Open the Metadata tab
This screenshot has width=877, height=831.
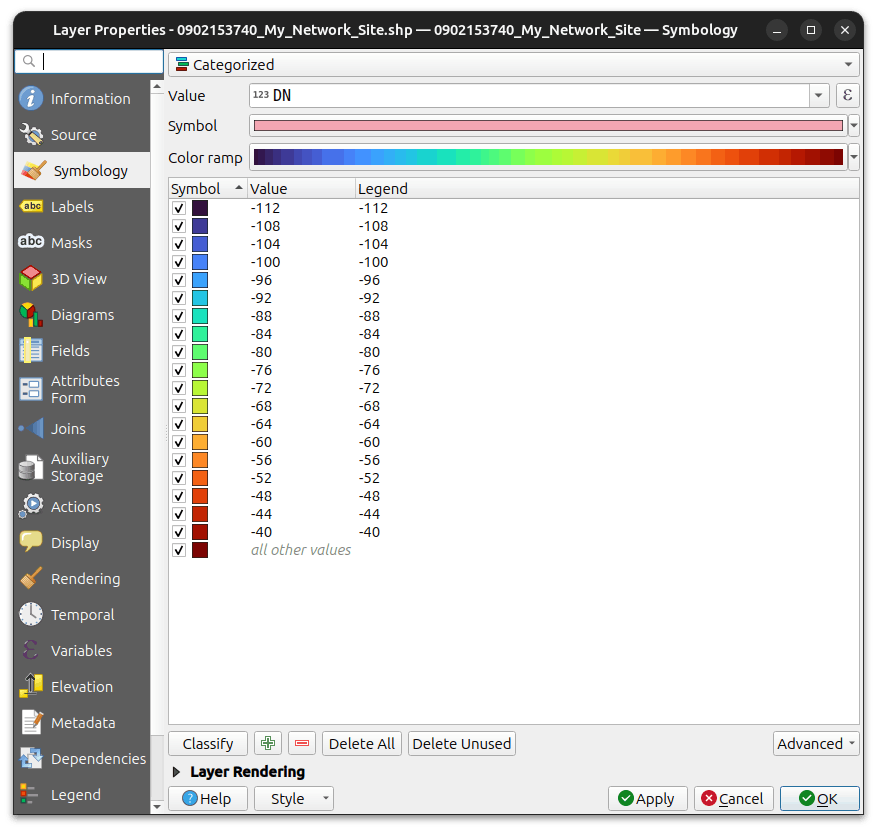point(82,723)
